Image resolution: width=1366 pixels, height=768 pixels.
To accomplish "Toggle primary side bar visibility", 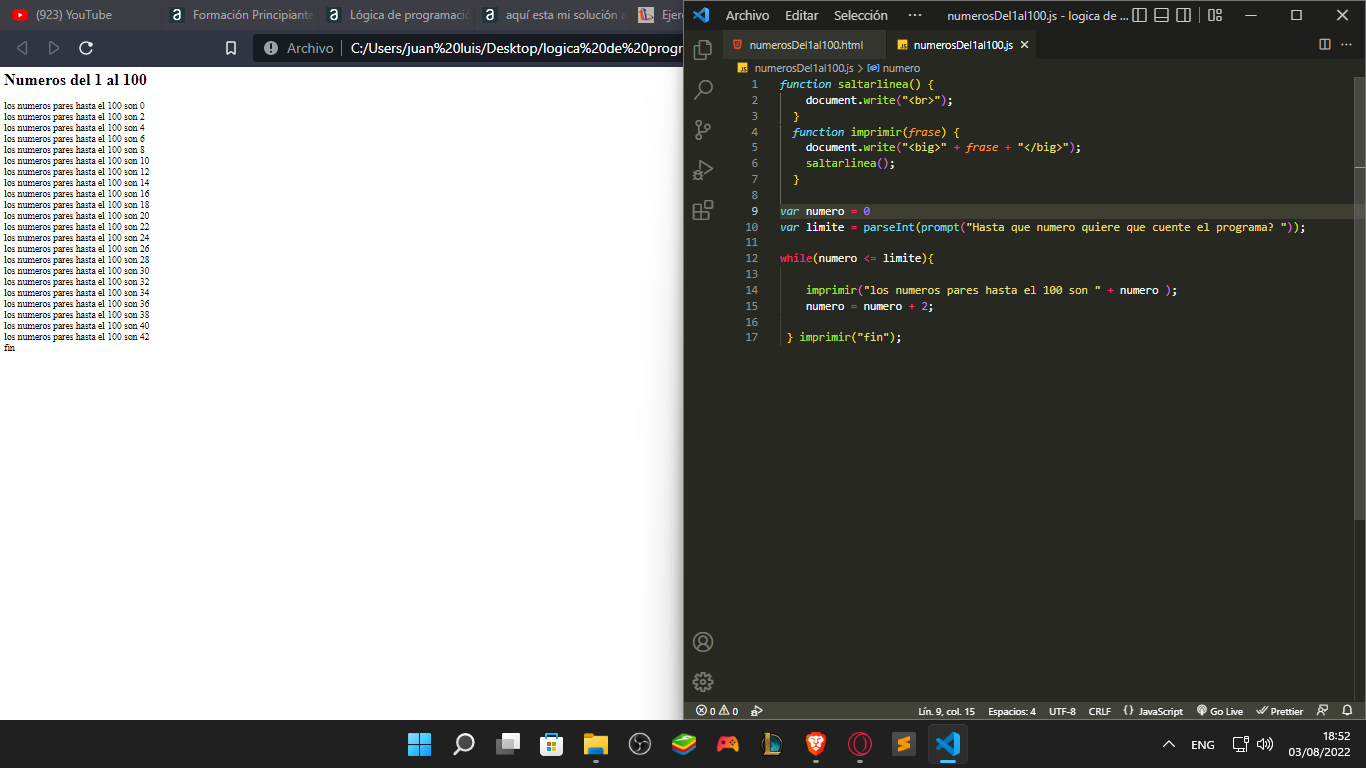I will coord(1139,15).
